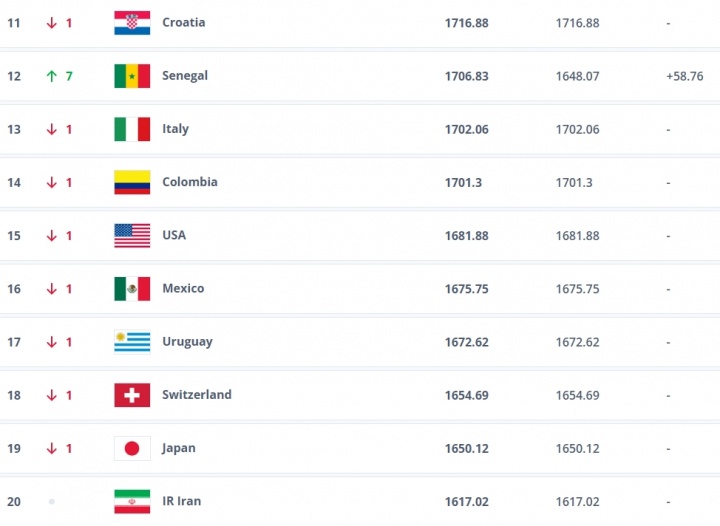Viewport: 720px width, 526px height.
Task: Click the IR Iran flag icon
Action: 132,501
